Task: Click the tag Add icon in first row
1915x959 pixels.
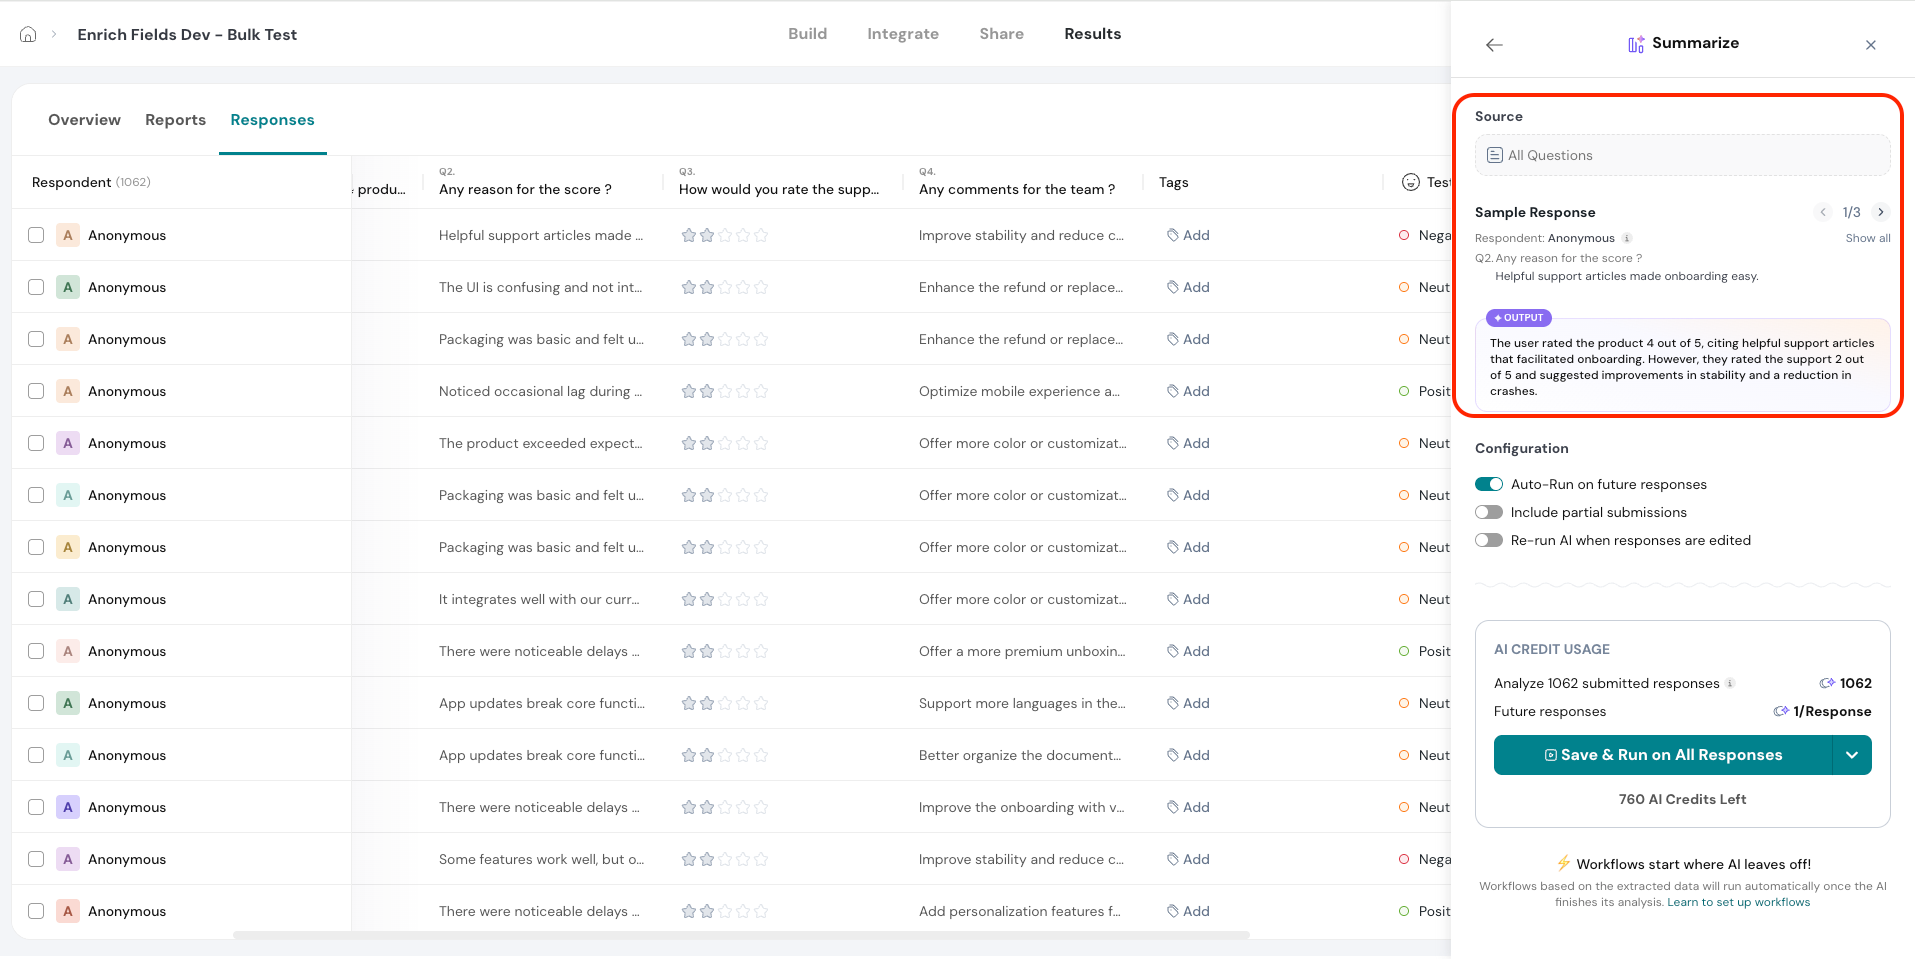Action: pyautogui.click(x=1173, y=235)
